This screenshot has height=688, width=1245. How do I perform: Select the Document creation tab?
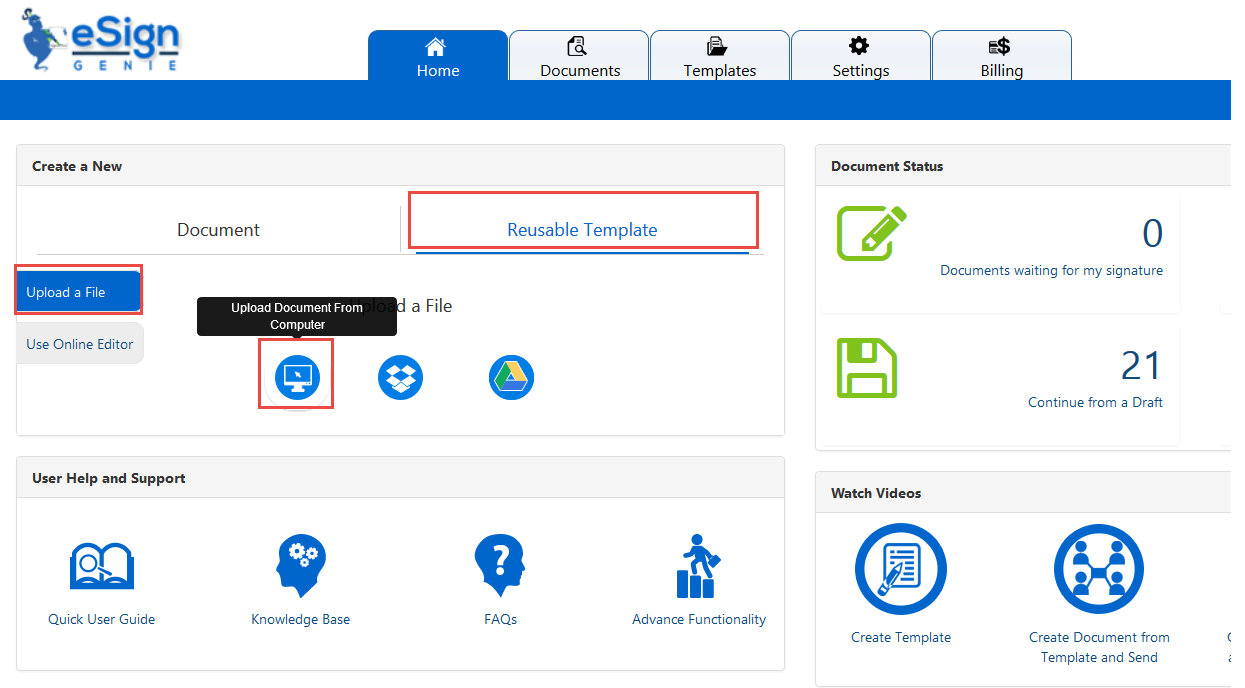click(218, 229)
